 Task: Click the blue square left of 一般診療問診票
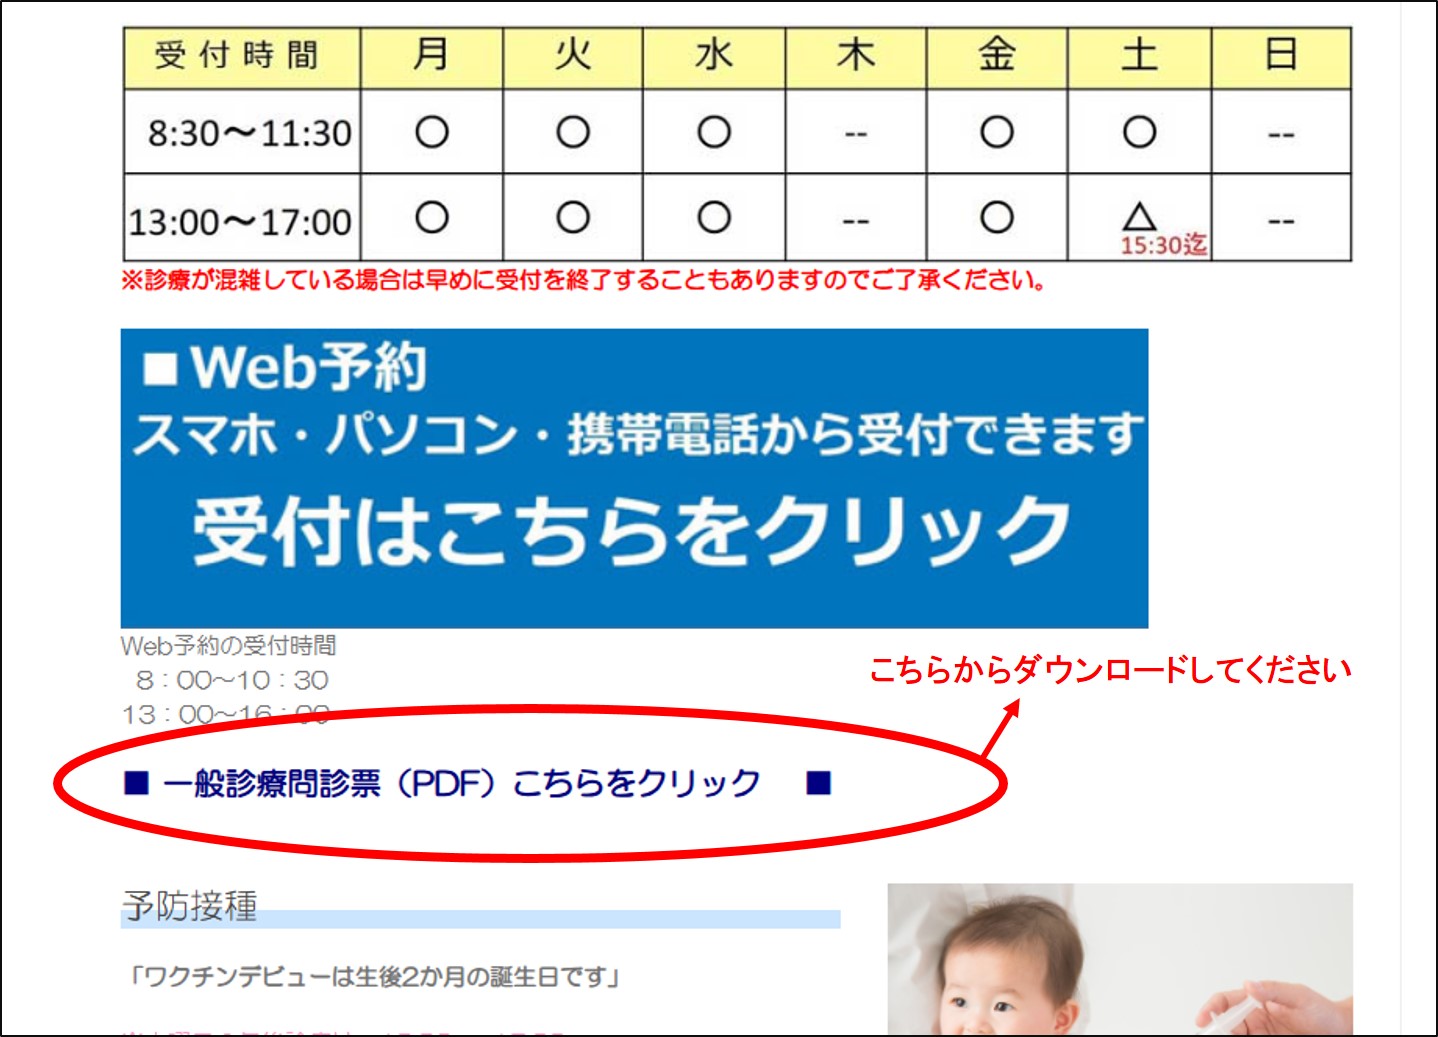(x=136, y=783)
